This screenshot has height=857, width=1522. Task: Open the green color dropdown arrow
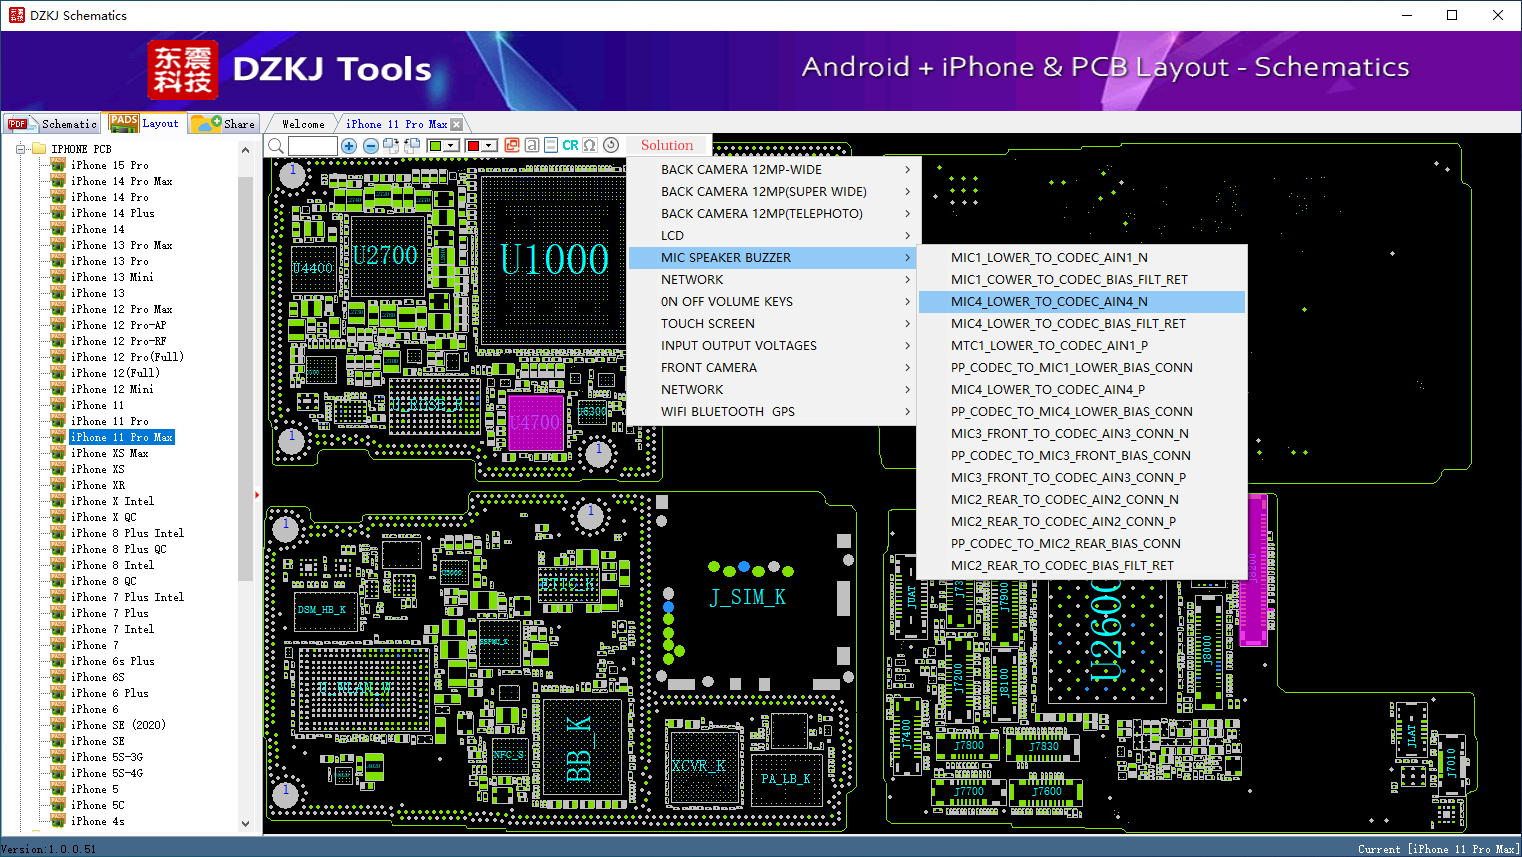(452, 146)
